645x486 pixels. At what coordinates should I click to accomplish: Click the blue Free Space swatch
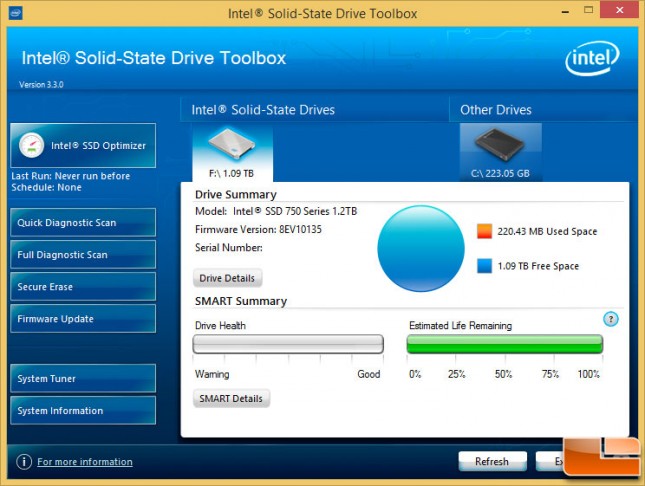tap(484, 266)
